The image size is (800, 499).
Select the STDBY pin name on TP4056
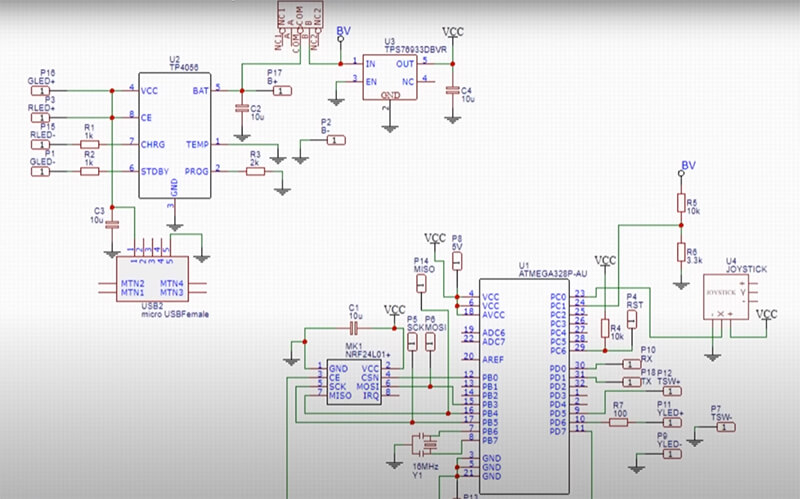[155, 171]
